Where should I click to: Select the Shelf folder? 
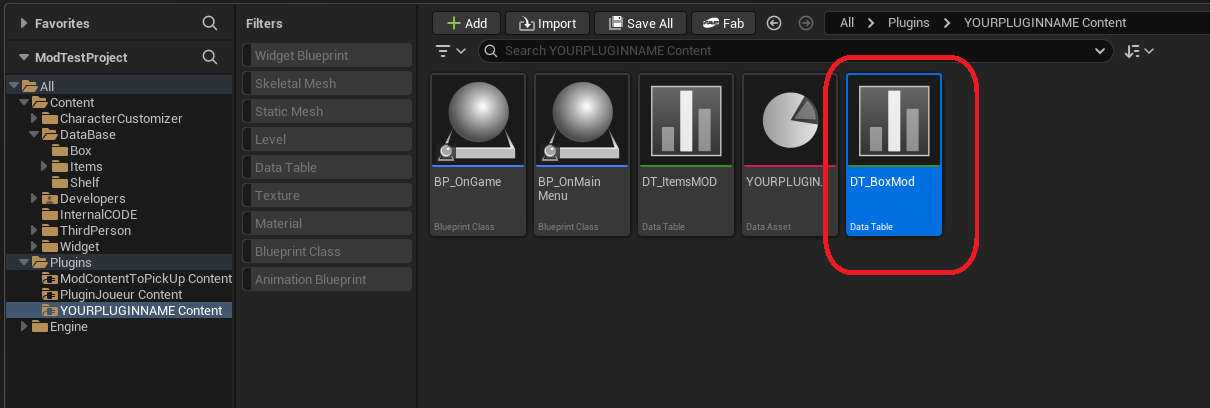click(x=76, y=183)
